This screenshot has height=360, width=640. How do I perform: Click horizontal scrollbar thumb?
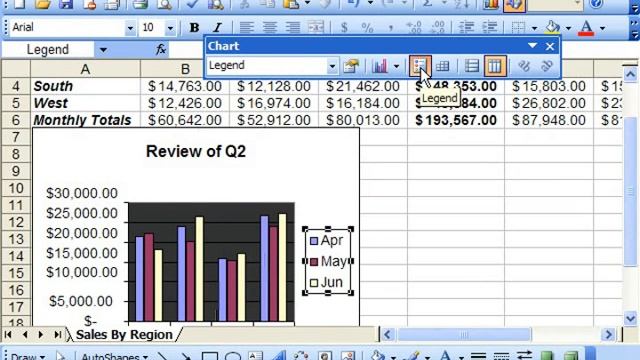(x=464, y=335)
